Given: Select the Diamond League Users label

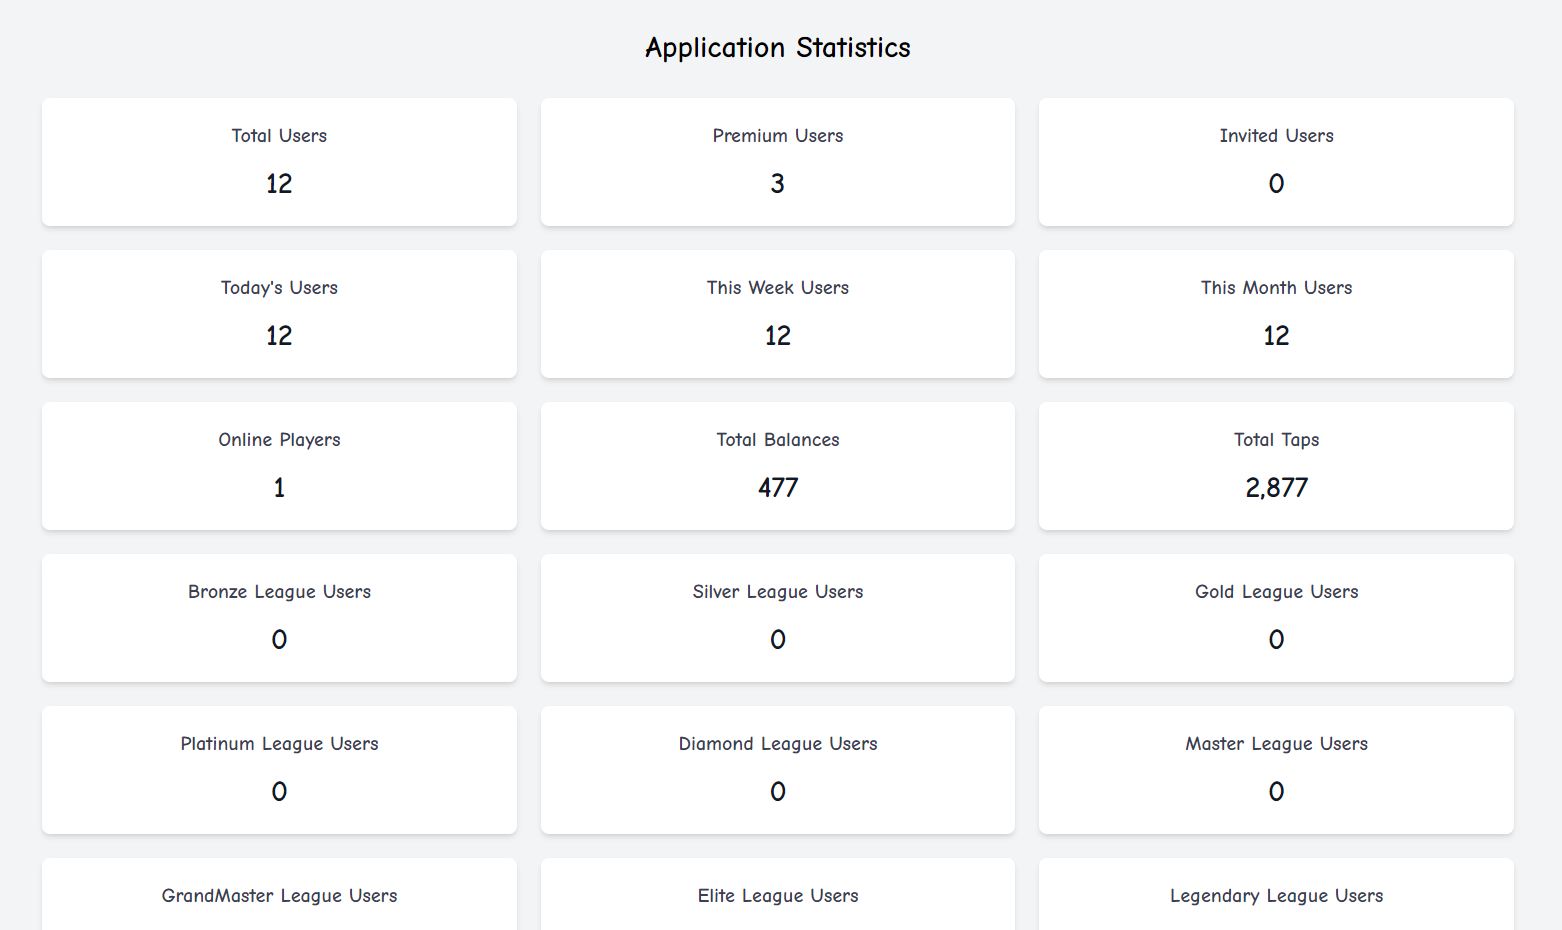Looking at the screenshot, I should coord(778,744).
